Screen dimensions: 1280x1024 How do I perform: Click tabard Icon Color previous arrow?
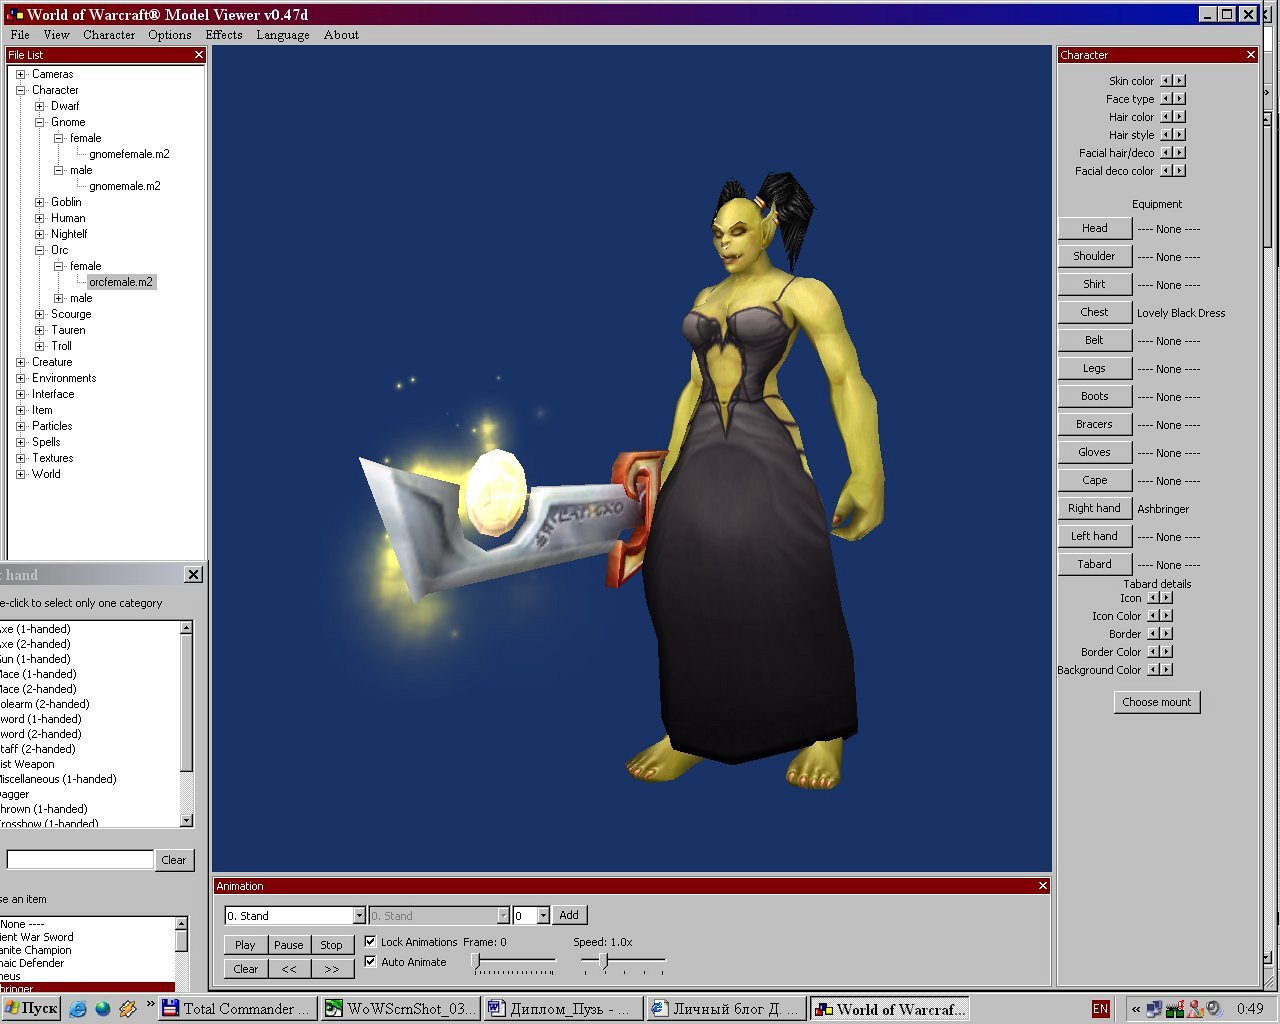click(x=1153, y=616)
